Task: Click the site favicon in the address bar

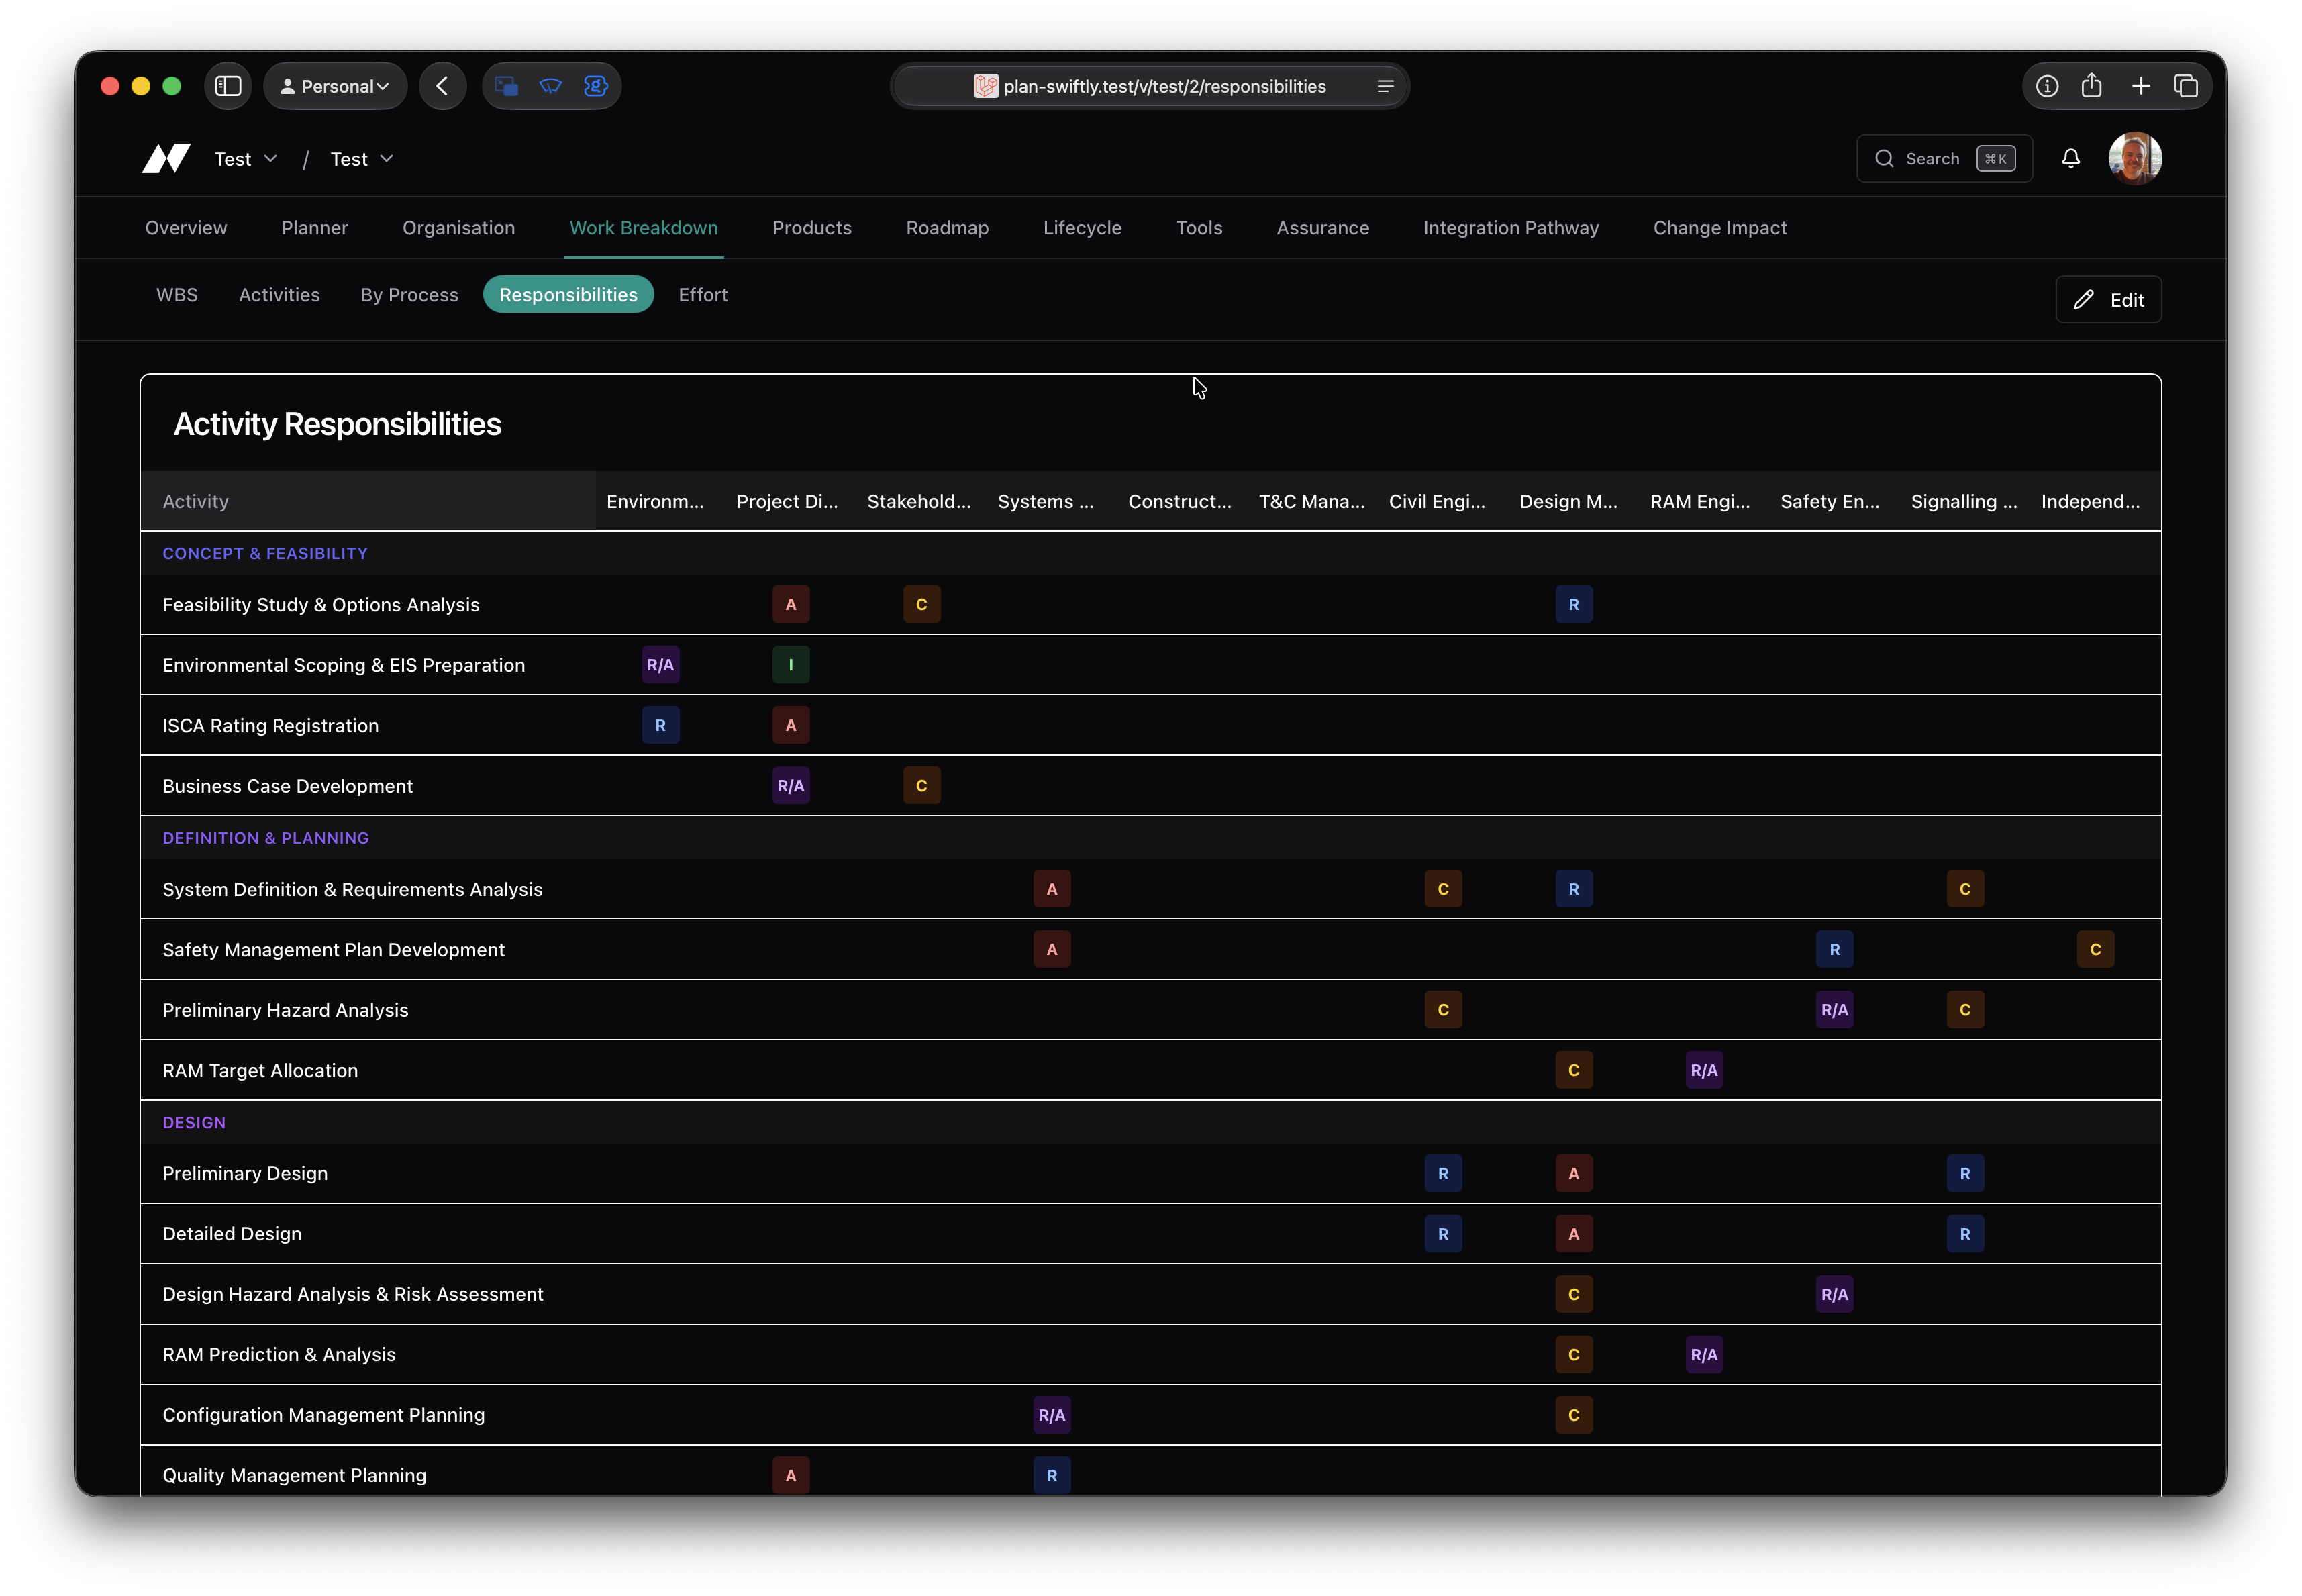Action: [x=986, y=86]
